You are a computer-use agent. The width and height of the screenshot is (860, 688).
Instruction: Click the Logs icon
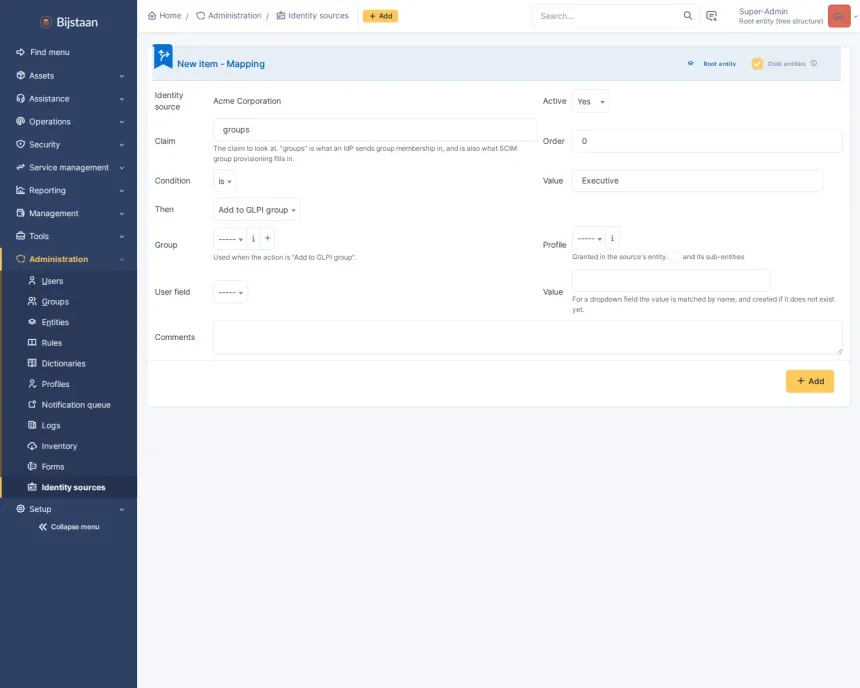click(32, 425)
